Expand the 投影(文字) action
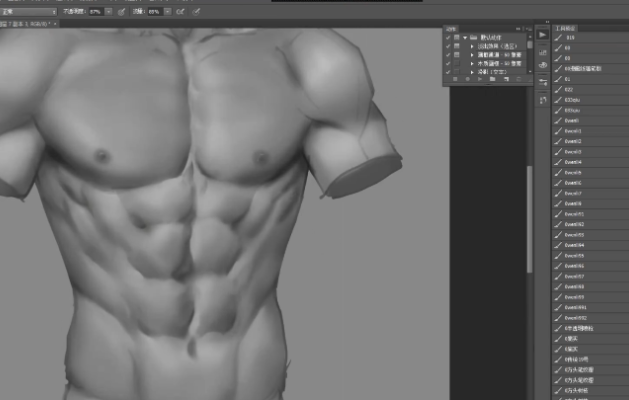 click(472, 72)
